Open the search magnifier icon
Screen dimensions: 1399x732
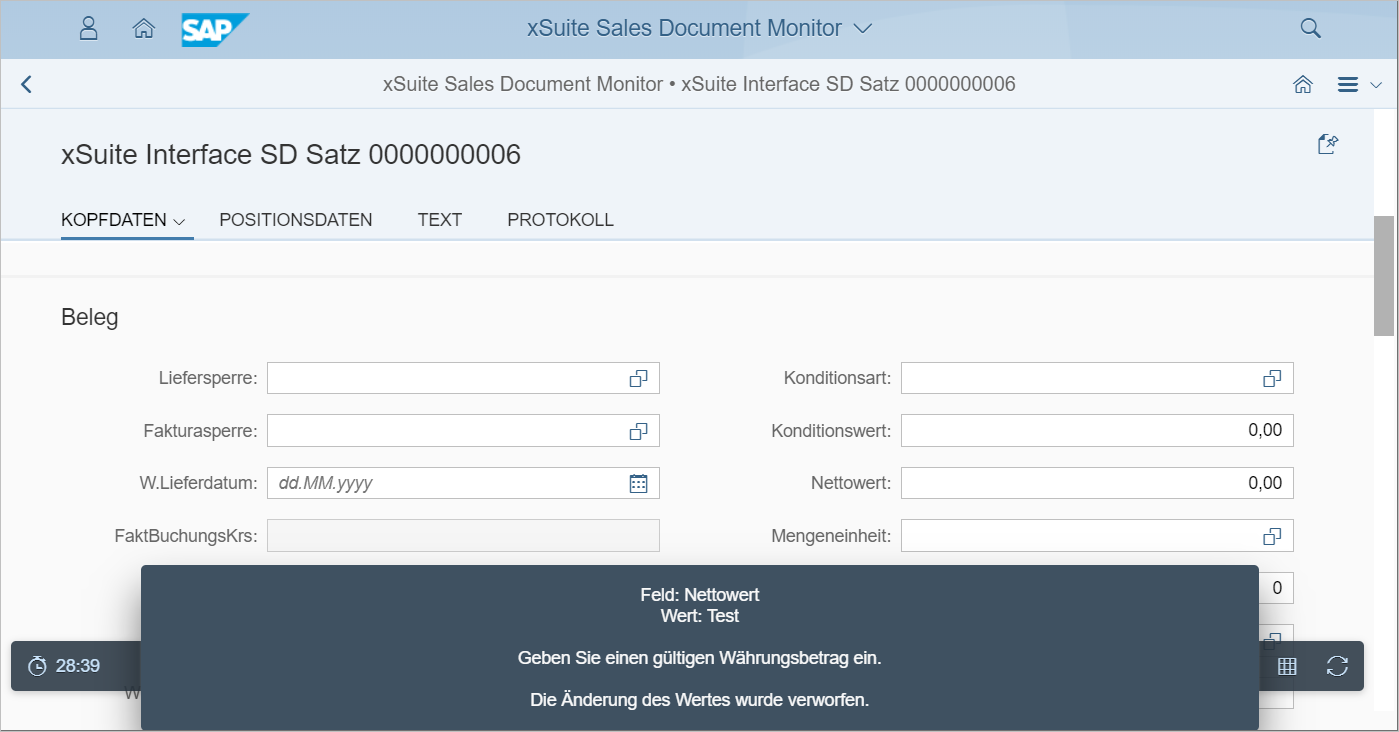click(1310, 28)
